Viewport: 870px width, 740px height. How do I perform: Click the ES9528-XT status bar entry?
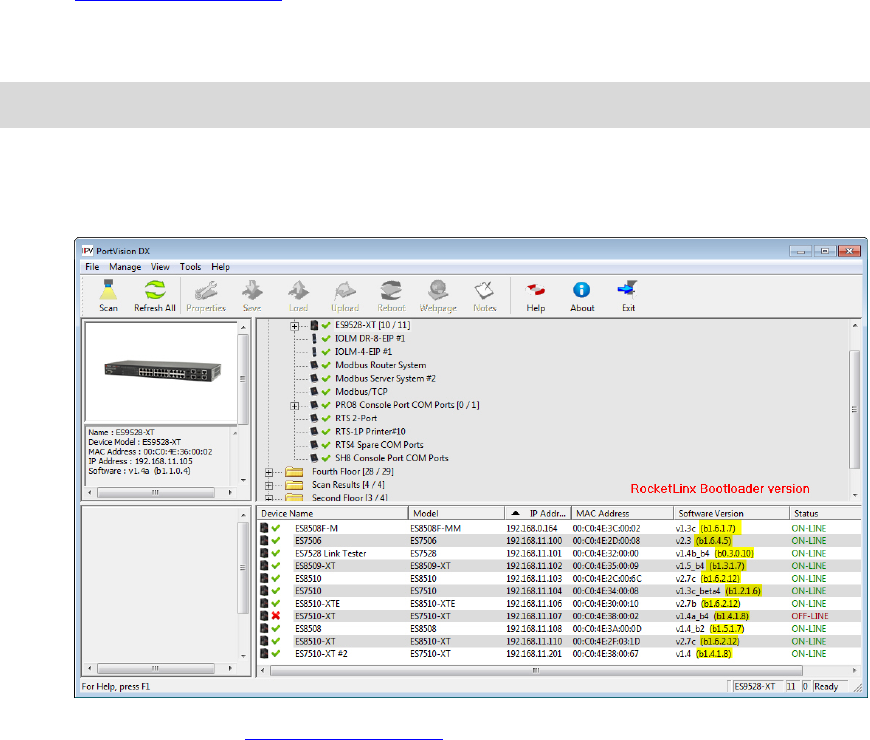(x=756, y=687)
